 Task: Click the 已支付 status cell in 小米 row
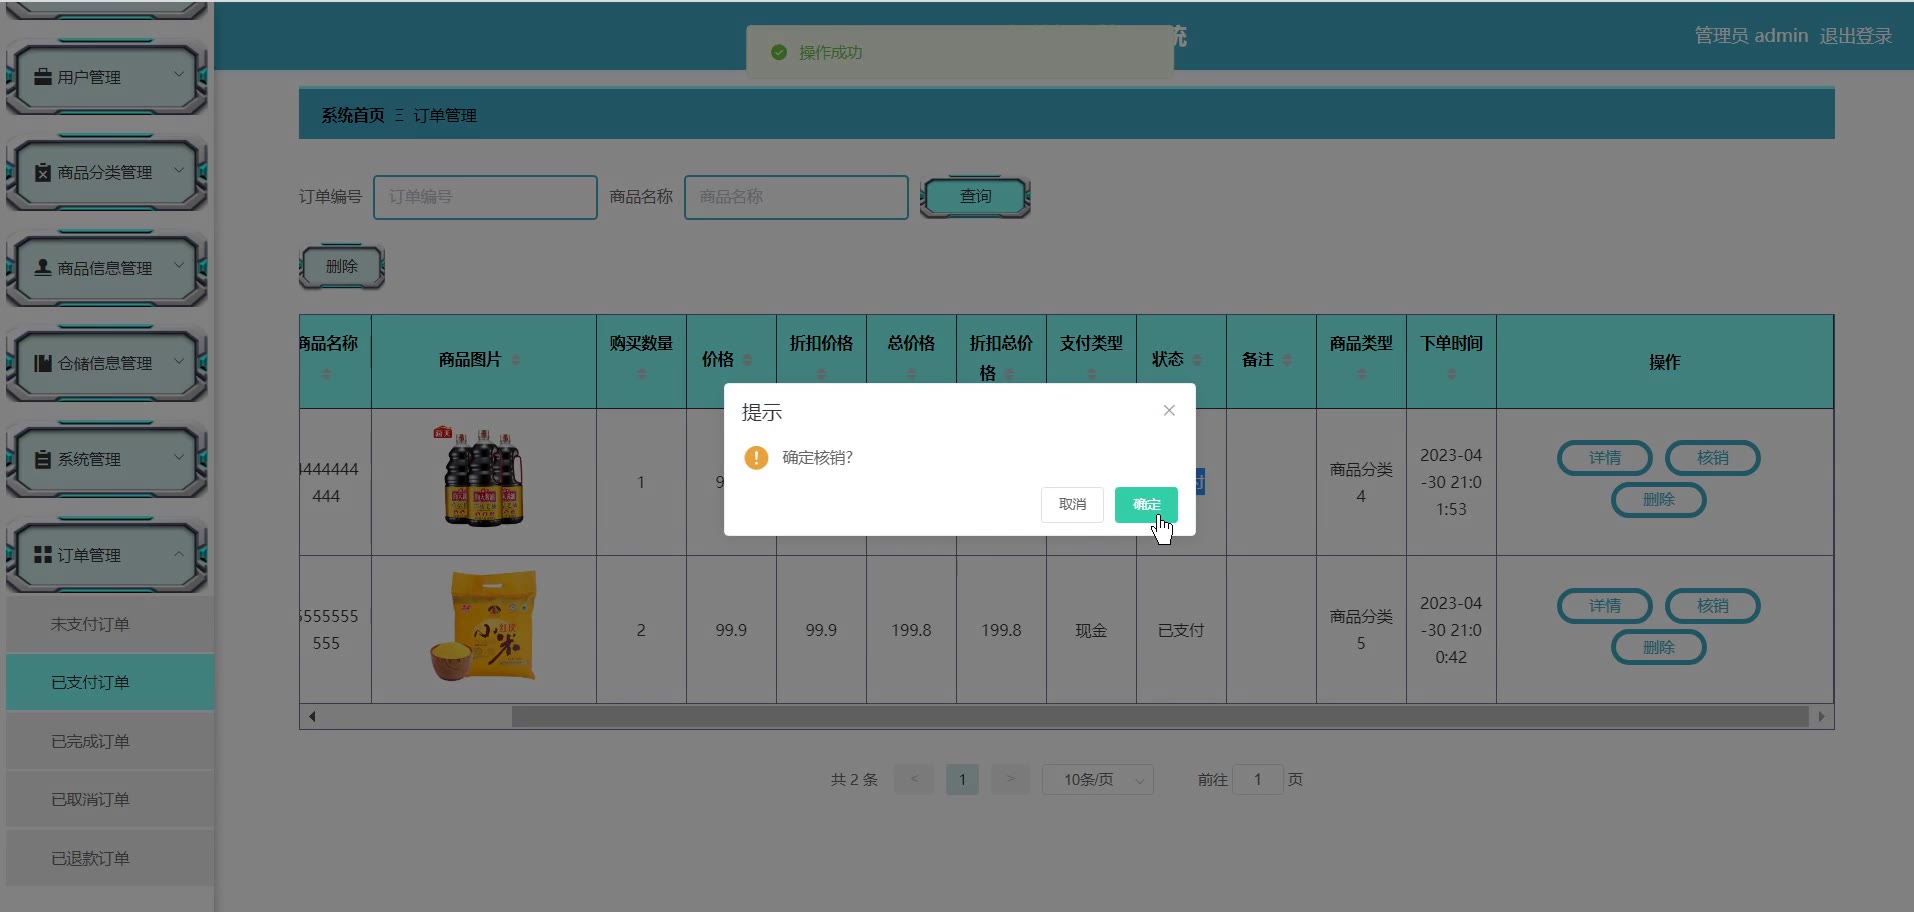[x=1181, y=630]
